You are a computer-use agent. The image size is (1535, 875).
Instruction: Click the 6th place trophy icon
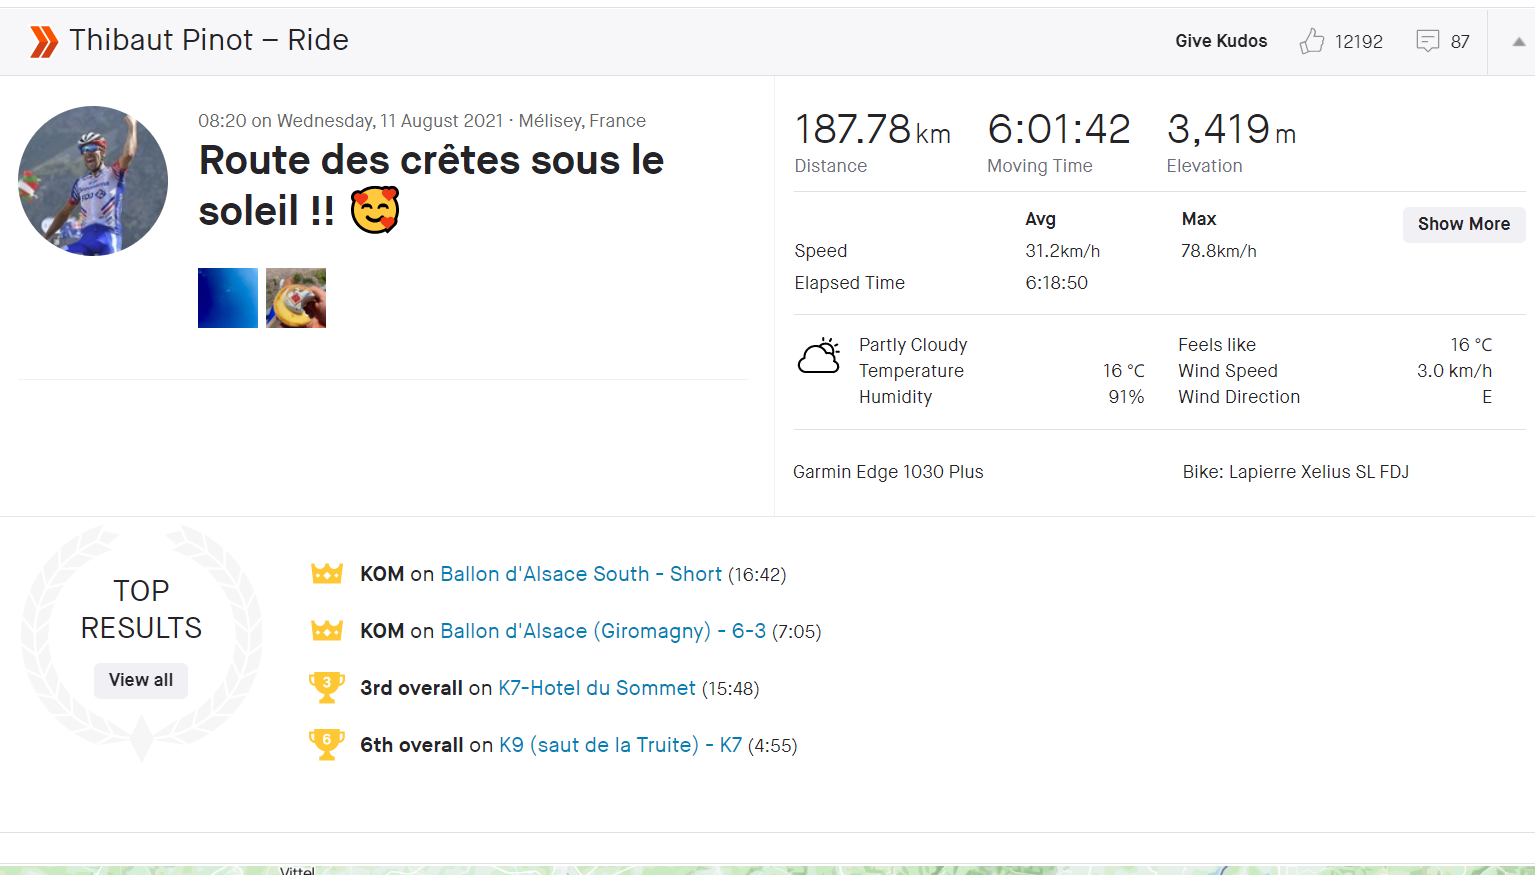pos(327,744)
